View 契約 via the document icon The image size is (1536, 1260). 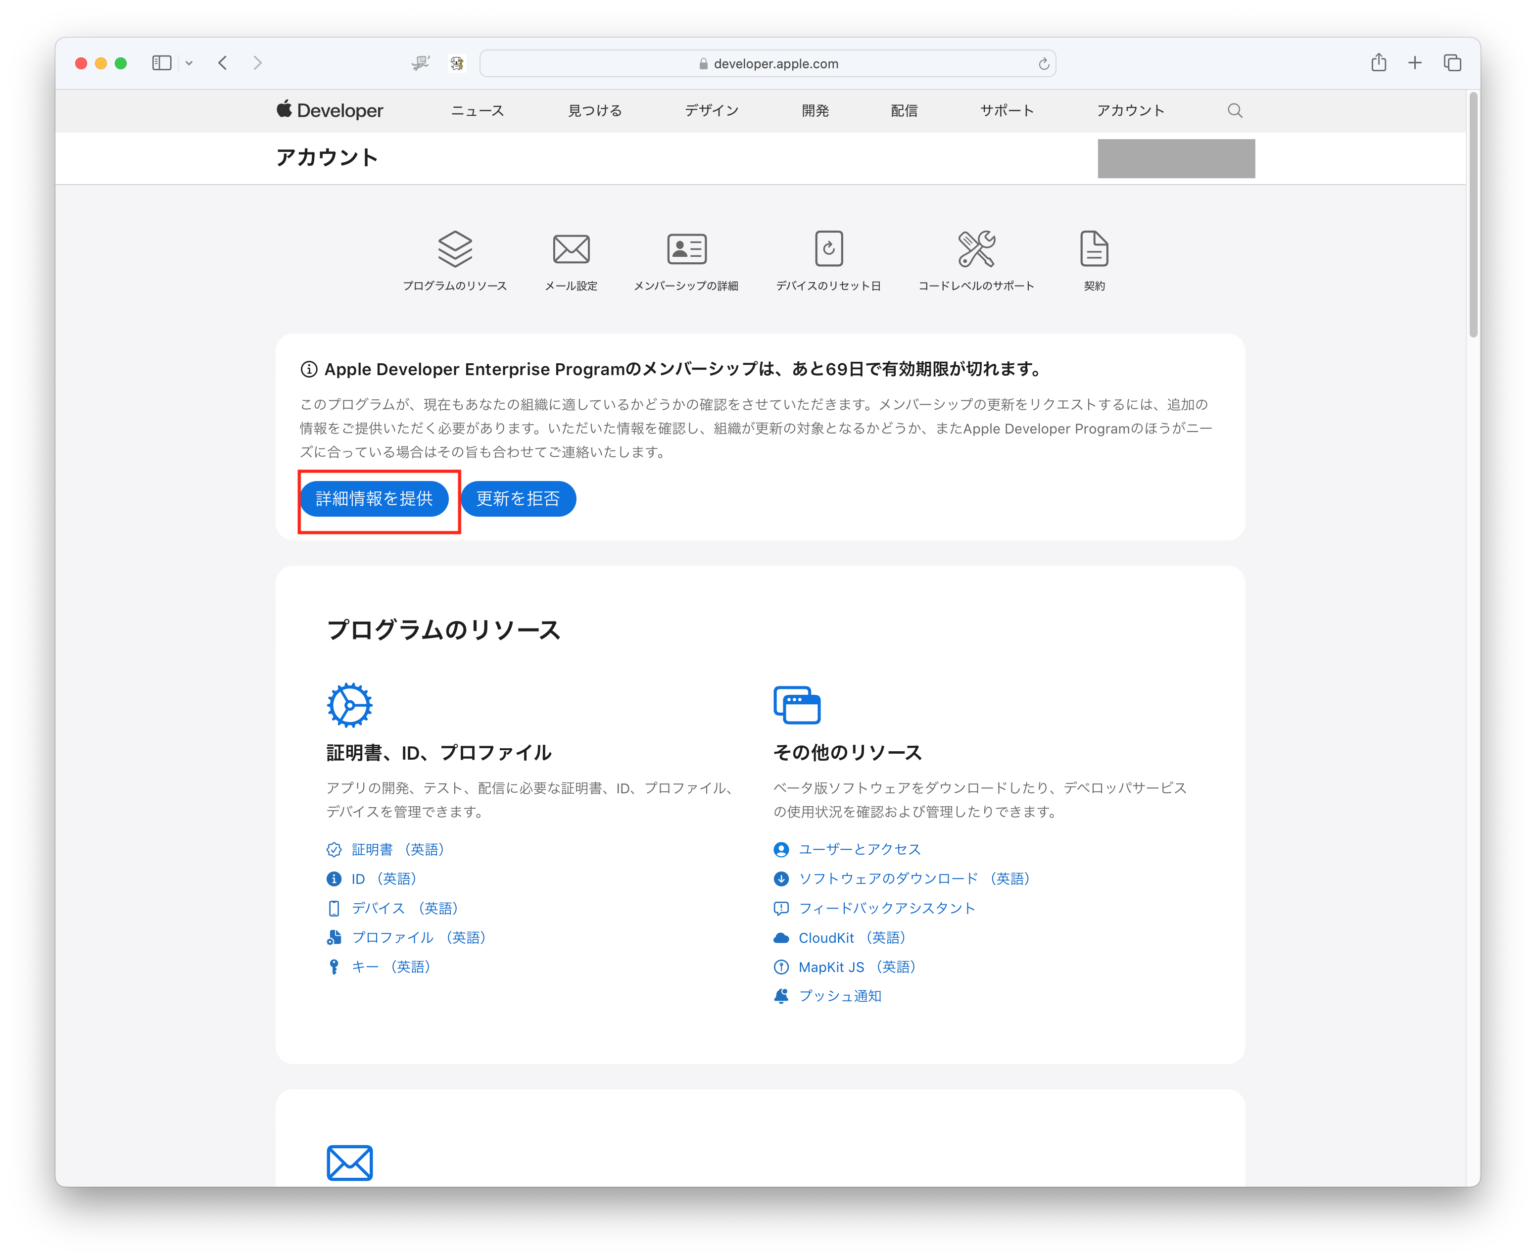pos(1093,249)
